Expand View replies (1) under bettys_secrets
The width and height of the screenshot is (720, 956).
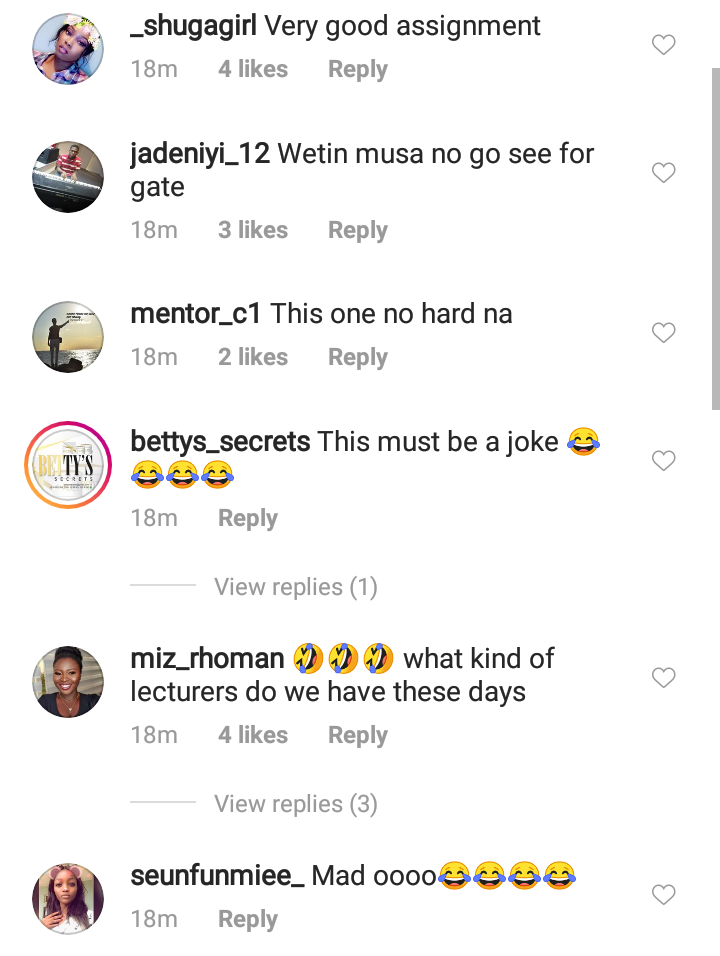pyautogui.click(x=295, y=587)
